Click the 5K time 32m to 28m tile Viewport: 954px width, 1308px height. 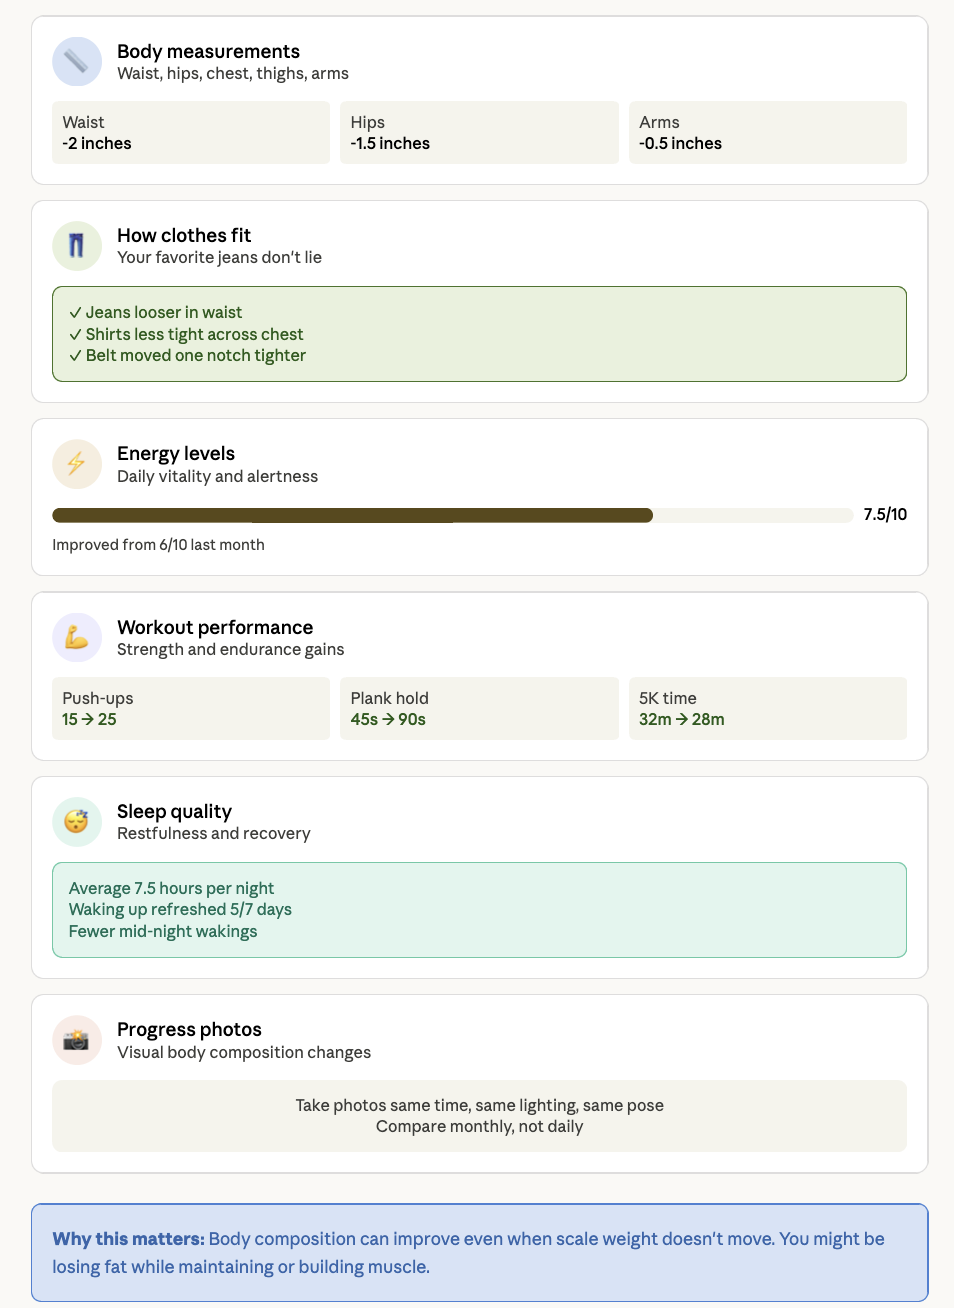(767, 708)
